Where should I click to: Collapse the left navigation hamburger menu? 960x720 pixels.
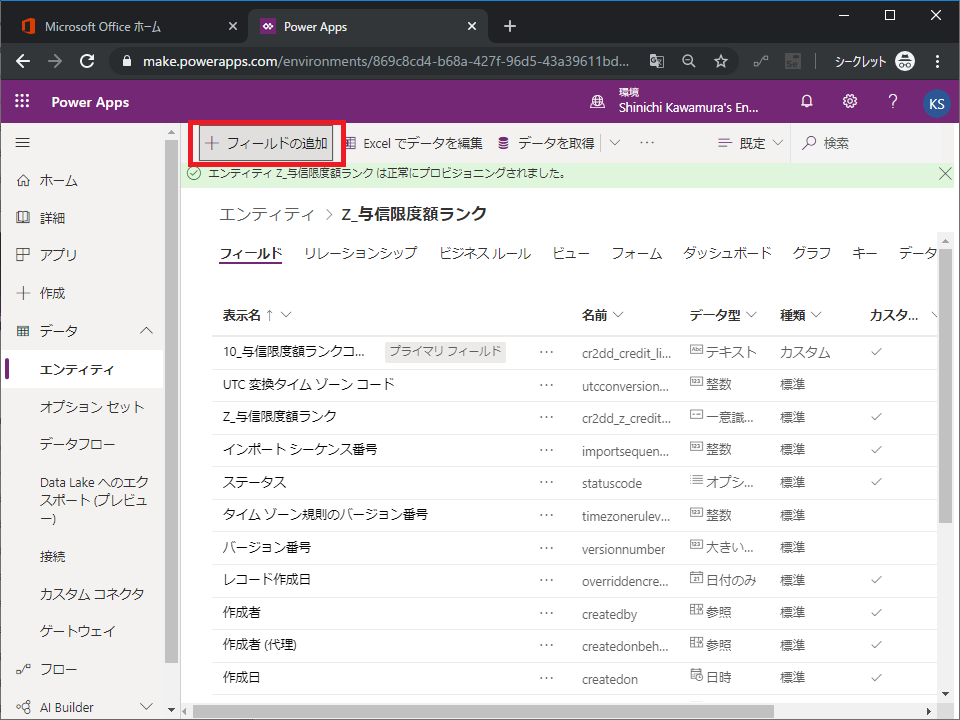[23, 143]
